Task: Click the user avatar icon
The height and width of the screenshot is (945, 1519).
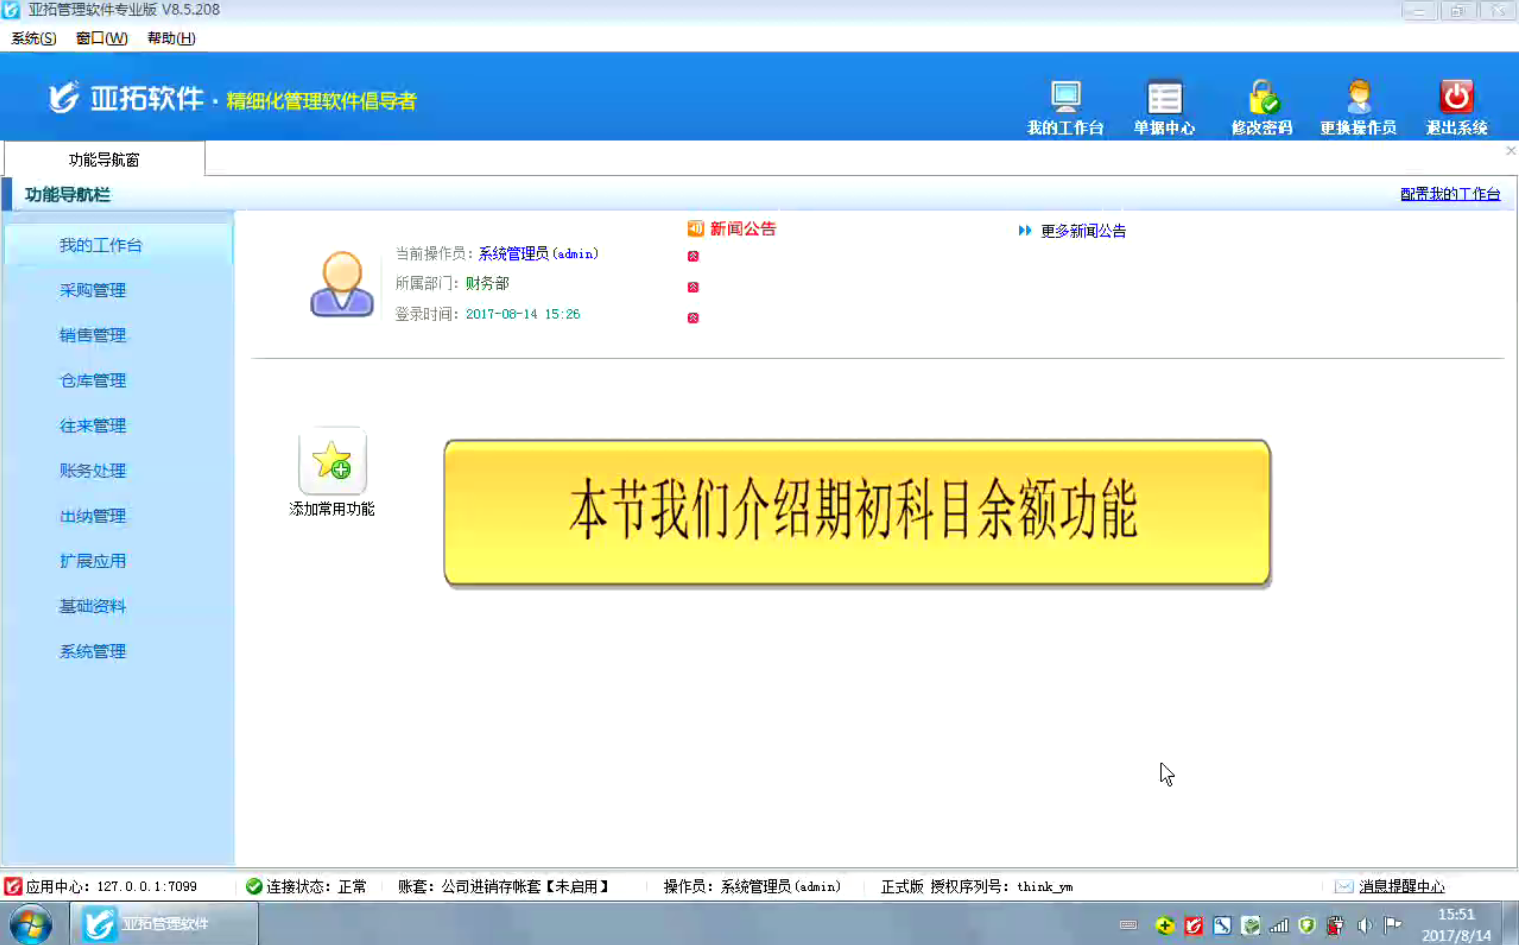Action: point(342,284)
